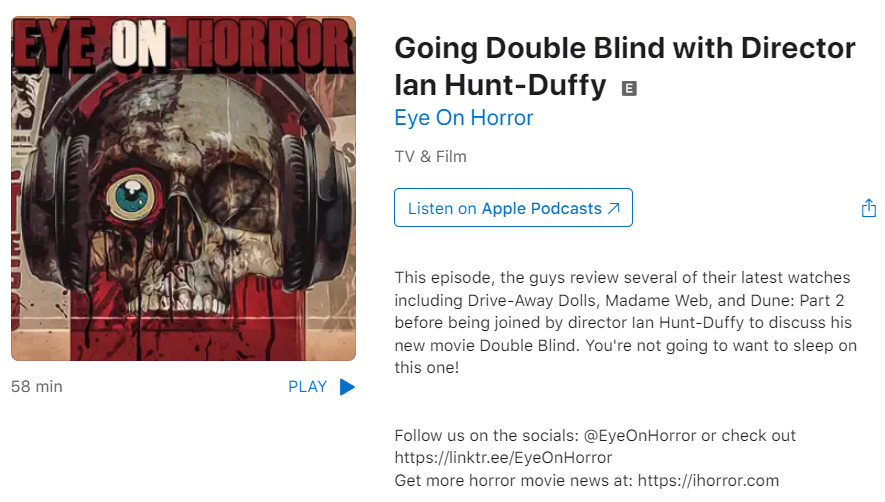Click the bold Apple Podcasts text
The width and height of the screenshot is (885, 502).
click(542, 208)
